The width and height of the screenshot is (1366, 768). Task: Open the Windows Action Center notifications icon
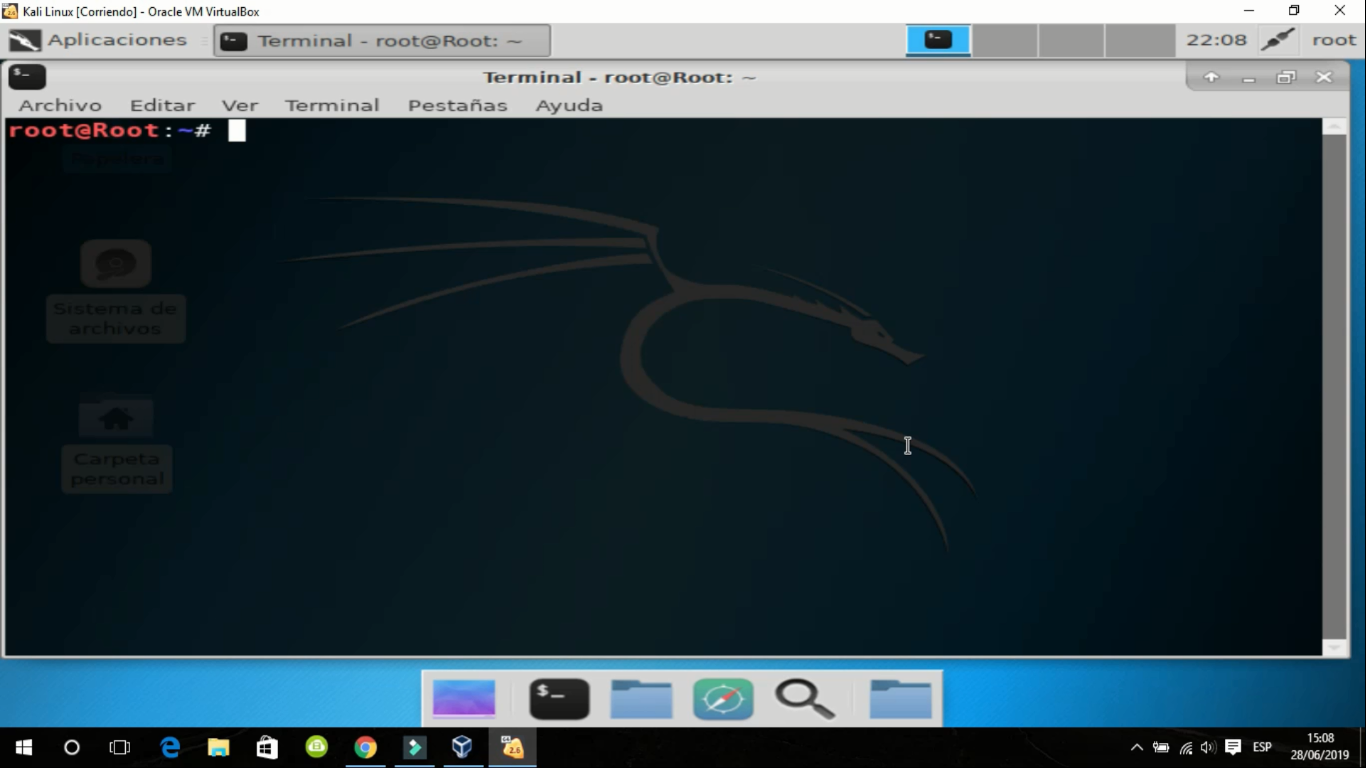(x=1233, y=747)
